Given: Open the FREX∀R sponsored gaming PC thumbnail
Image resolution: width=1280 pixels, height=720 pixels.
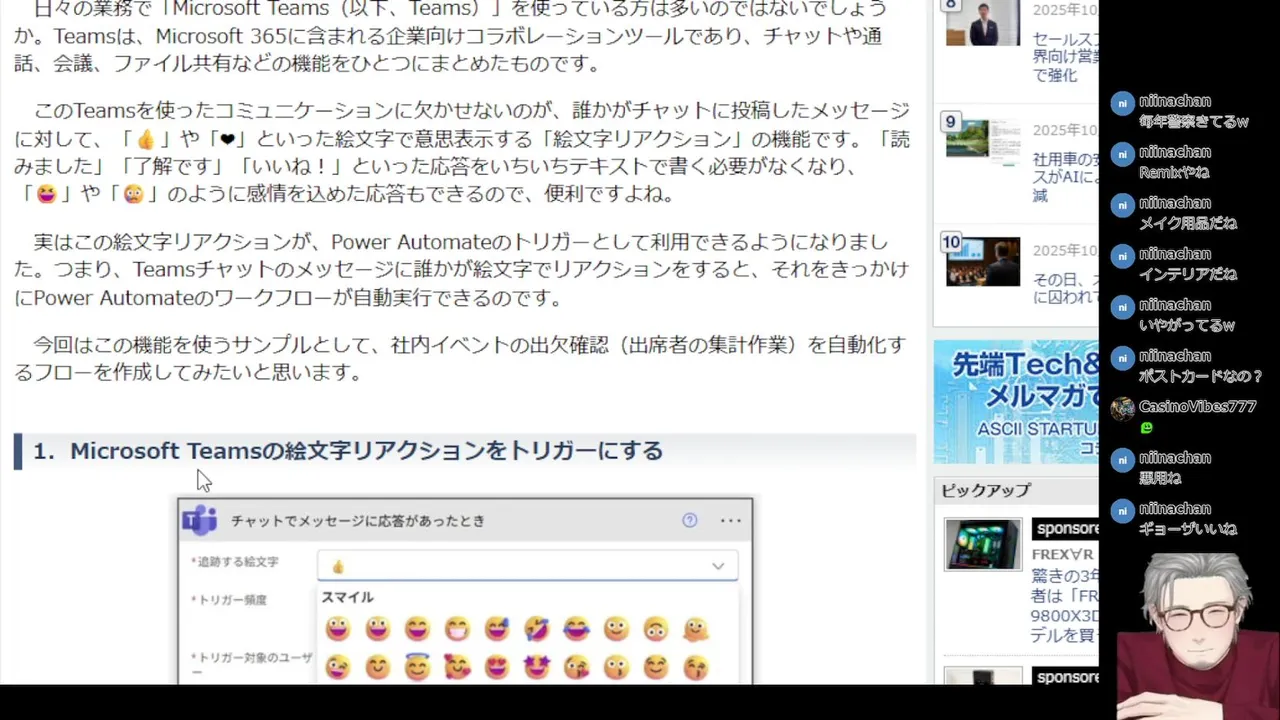Looking at the screenshot, I should point(983,544).
